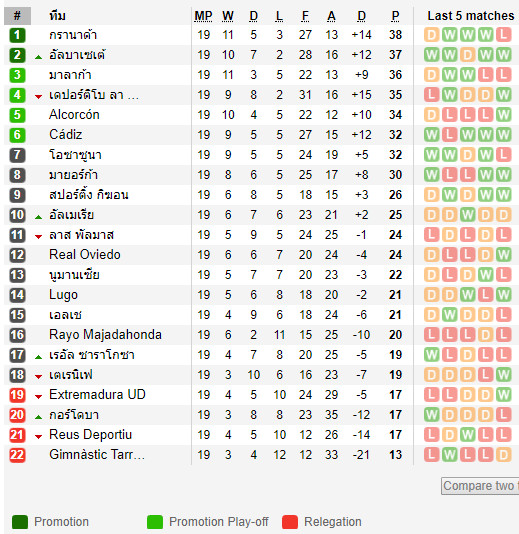This screenshot has height=534, width=519.
Task: Click the red rank 22 badge
Action: tap(17, 455)
